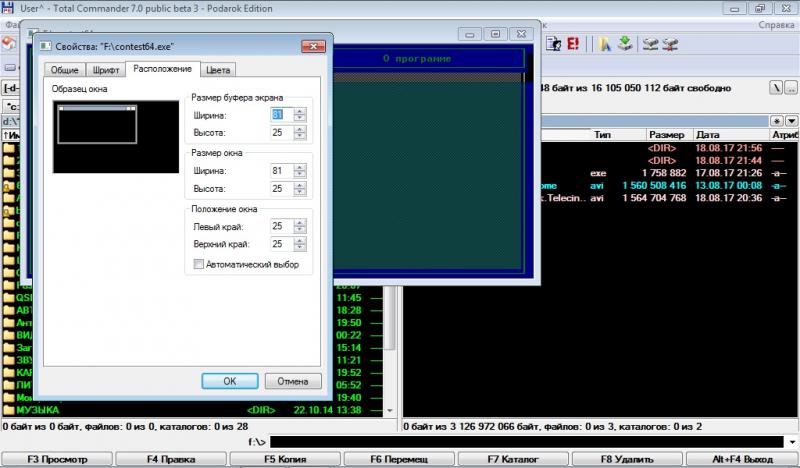Click the folder with letter A toolbar icon
This screenshot has width=800, height=468.
(x=605, y=44)
